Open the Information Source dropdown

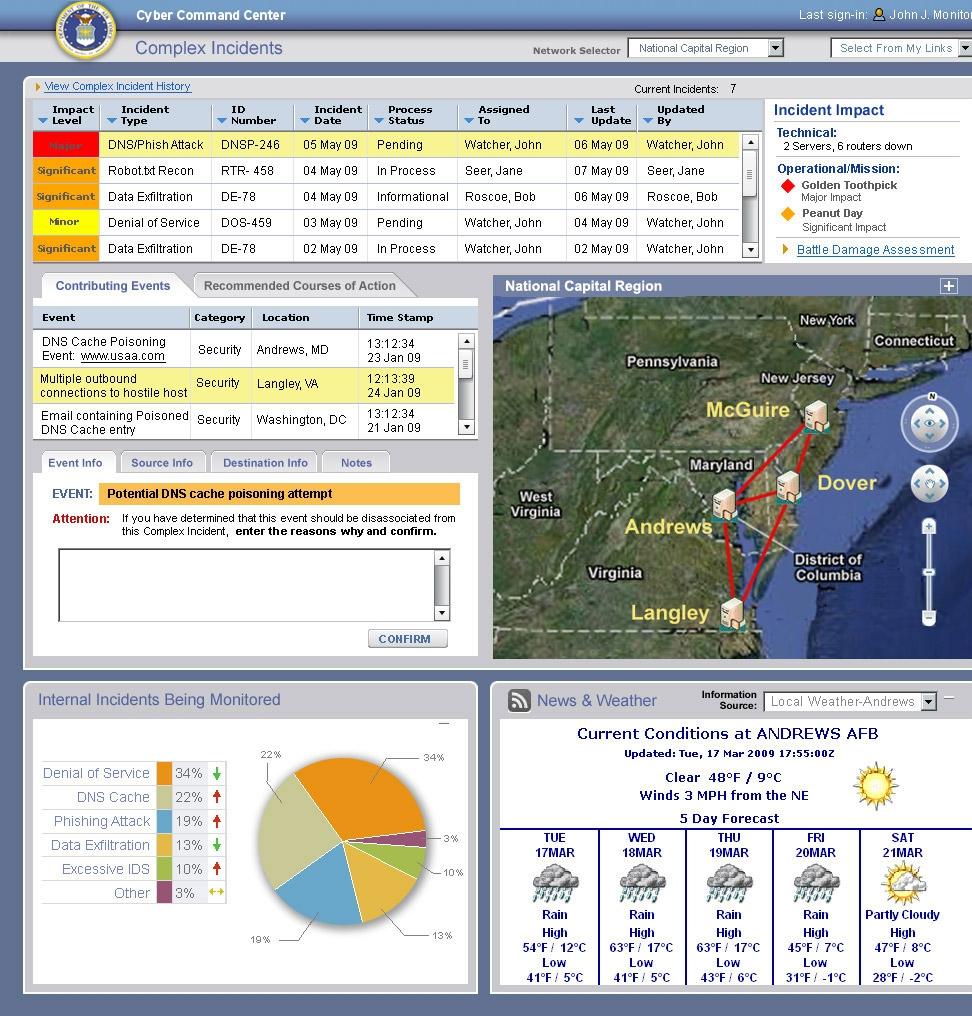click(x=929, y=702)
